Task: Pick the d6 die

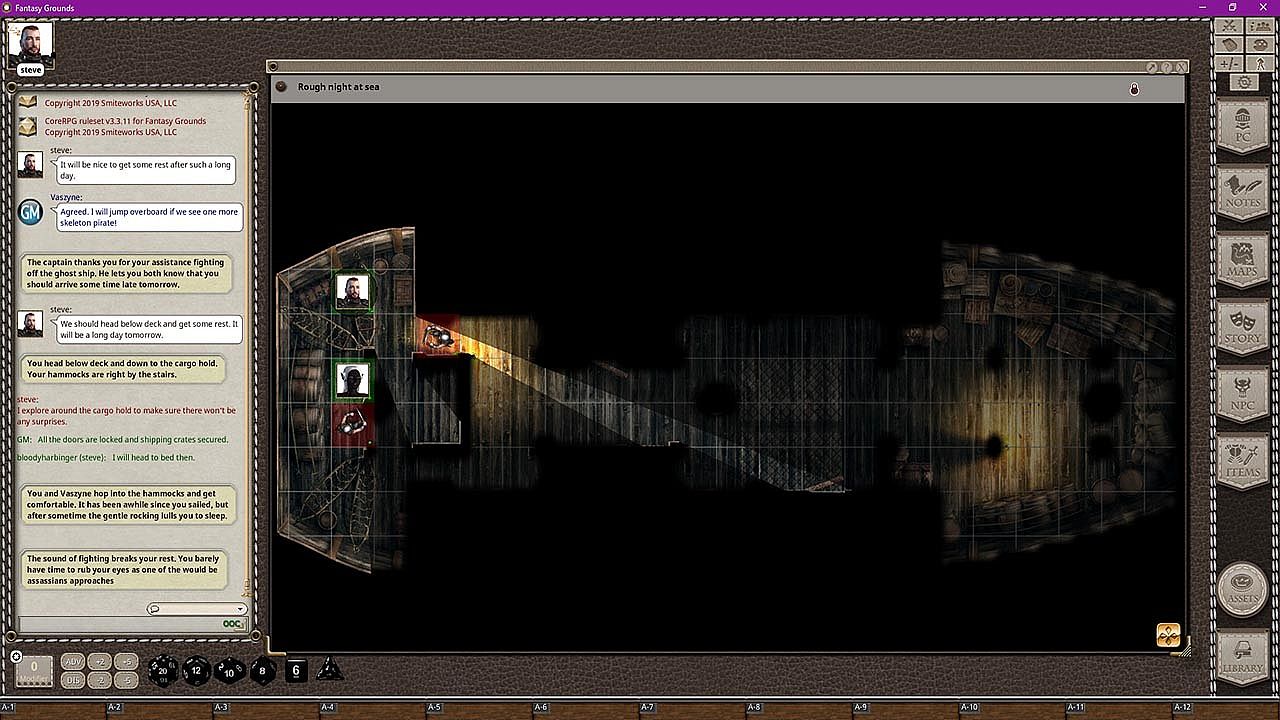Action: [295, 670]
